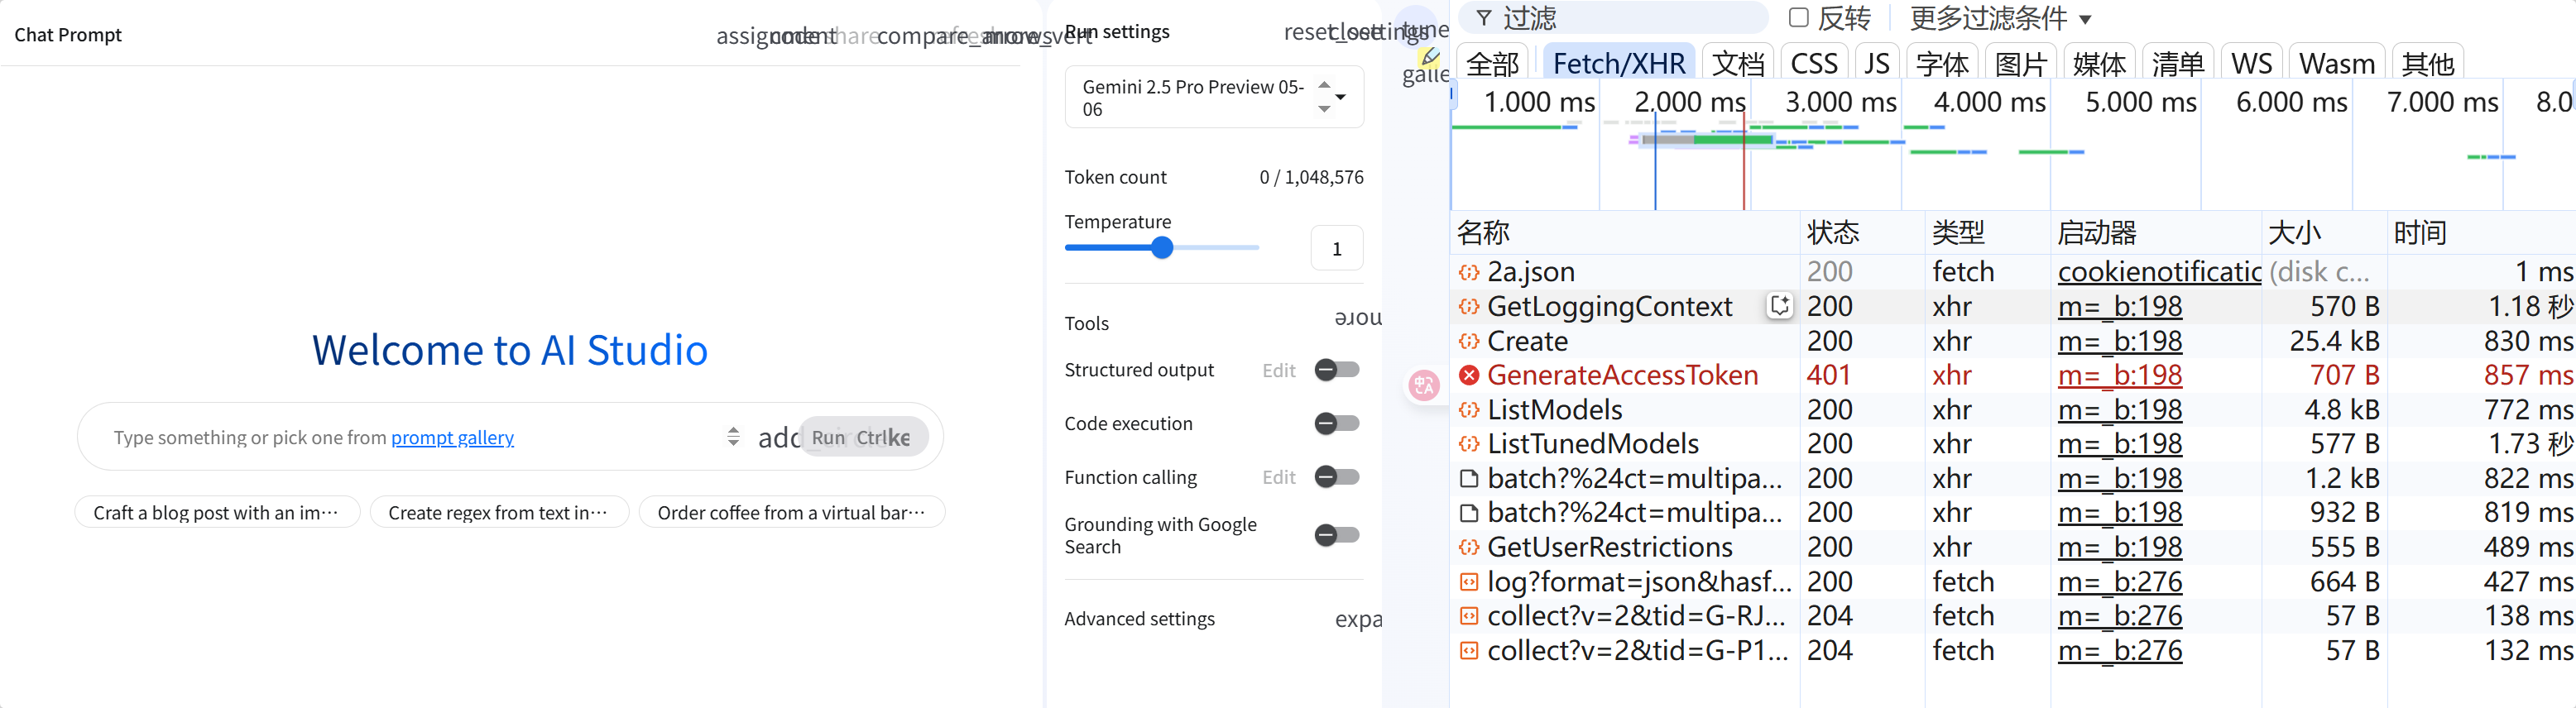Click the icon of the collect G-RJ request
This screenshot has width=2576, height=708.
1468,616
